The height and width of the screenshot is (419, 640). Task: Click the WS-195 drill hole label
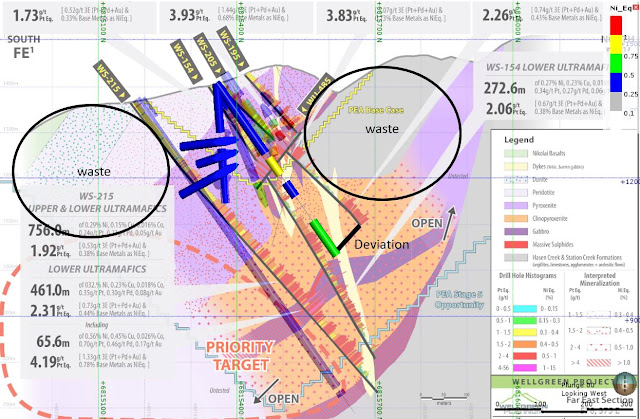(x=233, y=47)
